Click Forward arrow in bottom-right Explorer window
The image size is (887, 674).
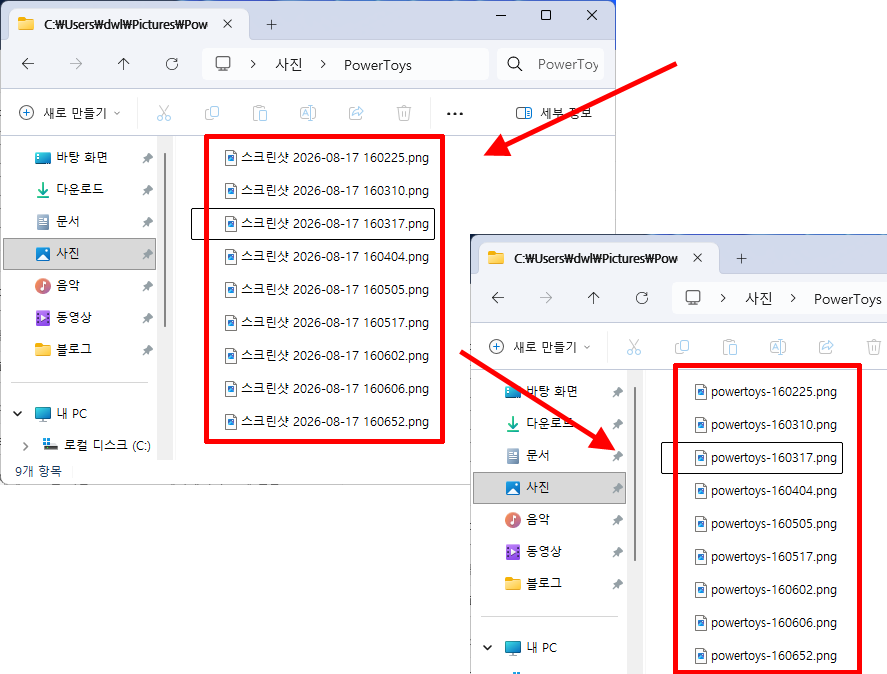tap(546, 298)
